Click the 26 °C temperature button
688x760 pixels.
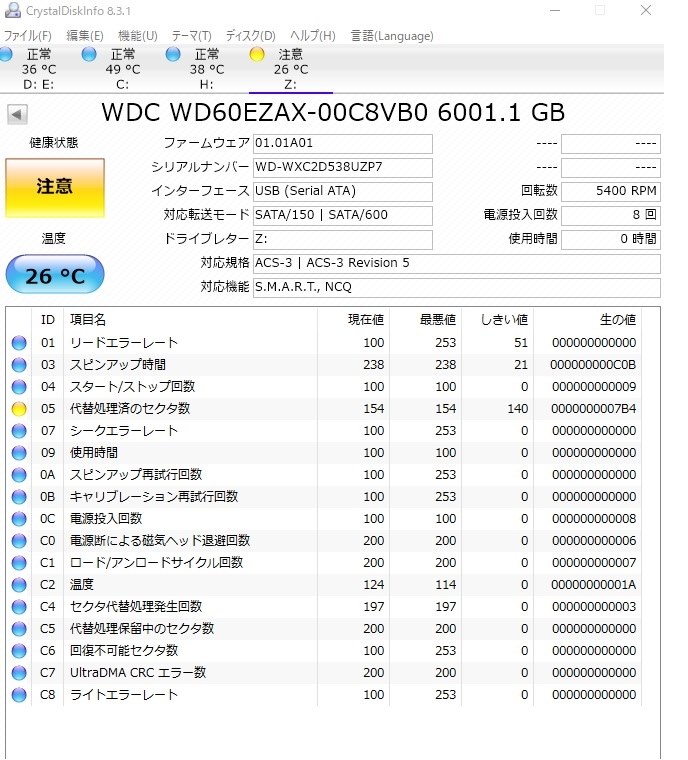tap(55, 274)
